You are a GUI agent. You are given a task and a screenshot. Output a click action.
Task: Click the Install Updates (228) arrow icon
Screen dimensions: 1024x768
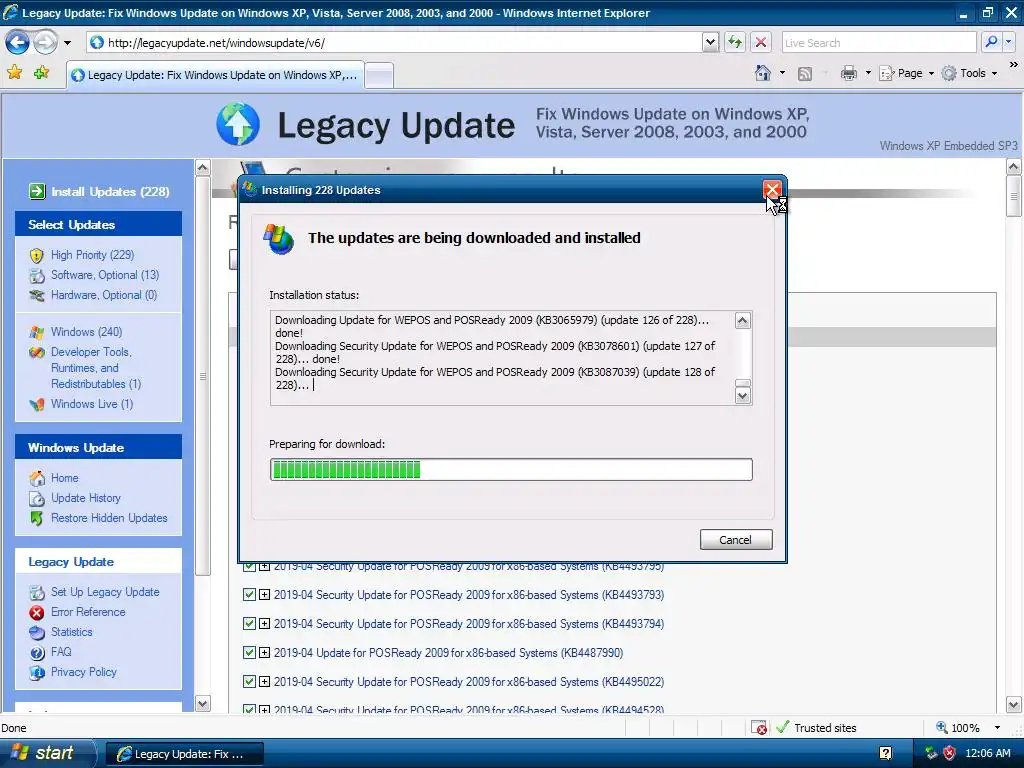click(37, 191)
